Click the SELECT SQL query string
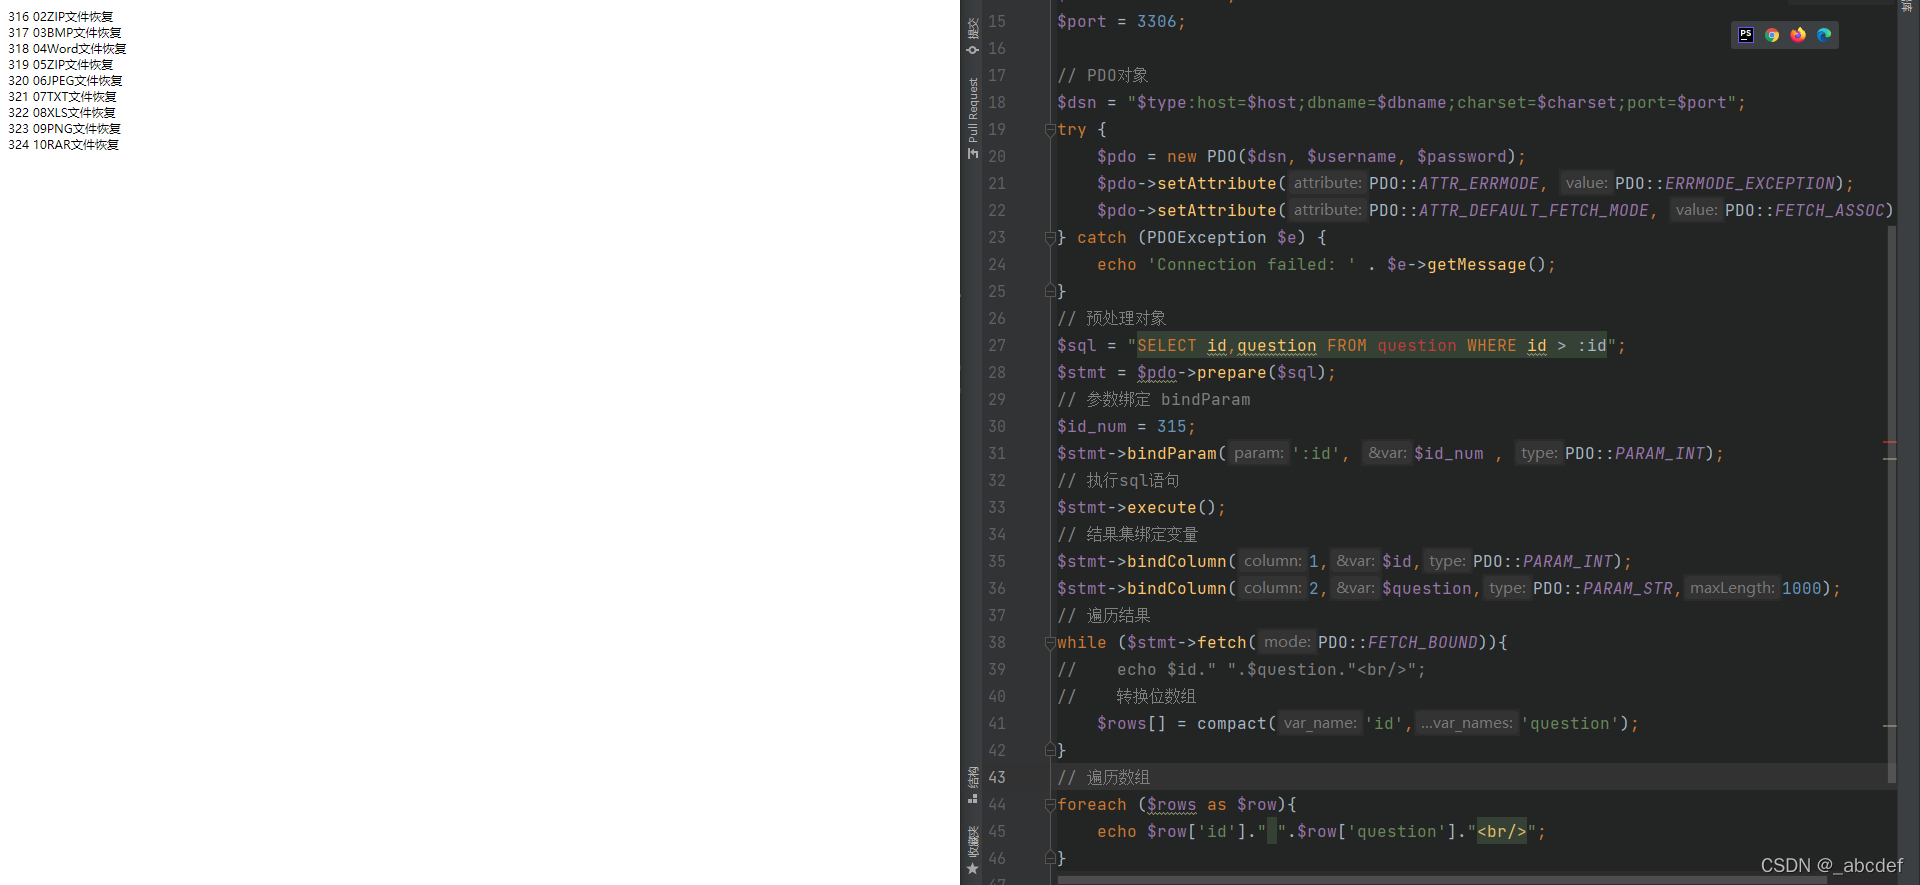Viewport: 1920px width, 885px height. coord(1372,346)
